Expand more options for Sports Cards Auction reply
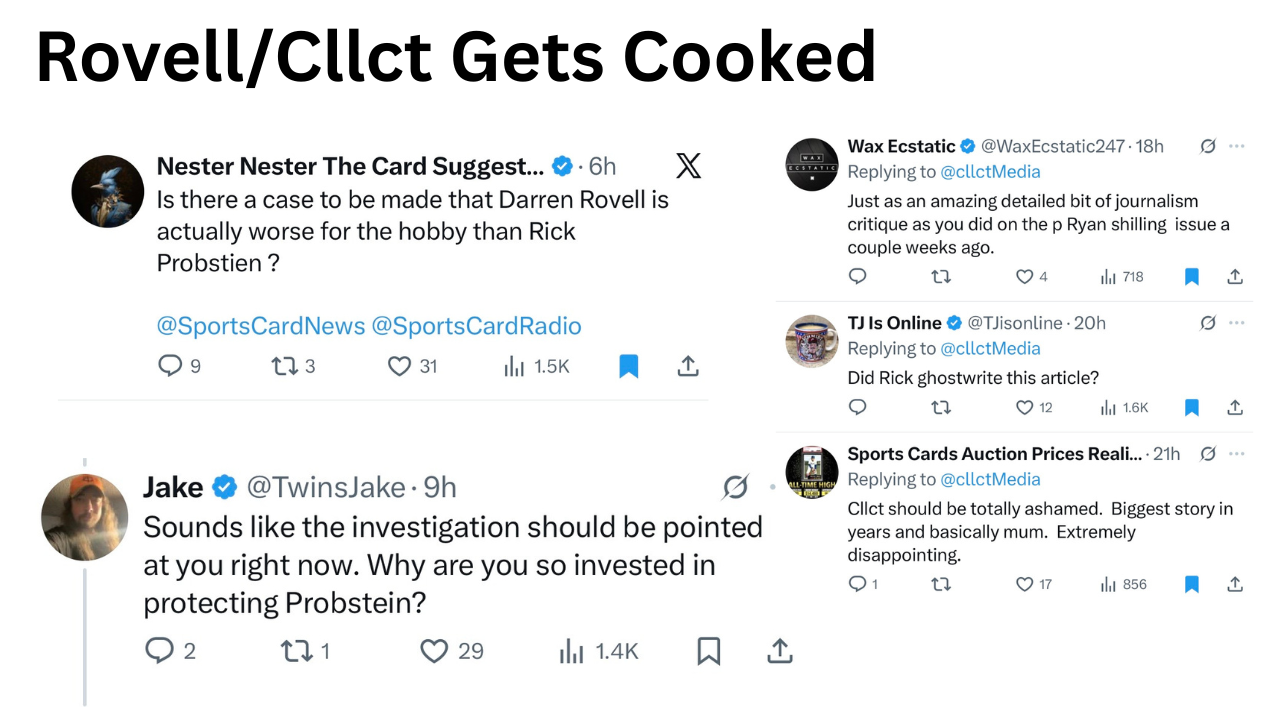 [1237, 454]
